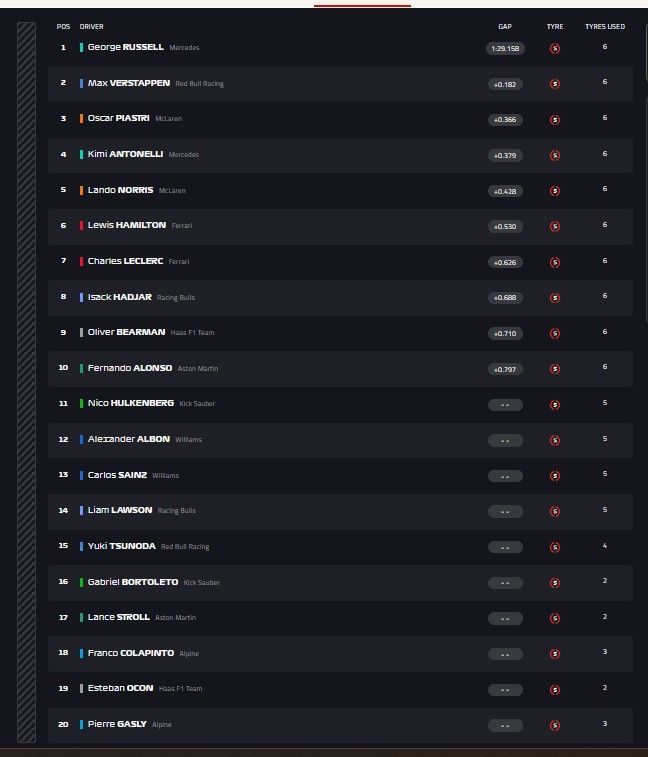Click Verstappen's +0.182 gap badge

[505, 84]
